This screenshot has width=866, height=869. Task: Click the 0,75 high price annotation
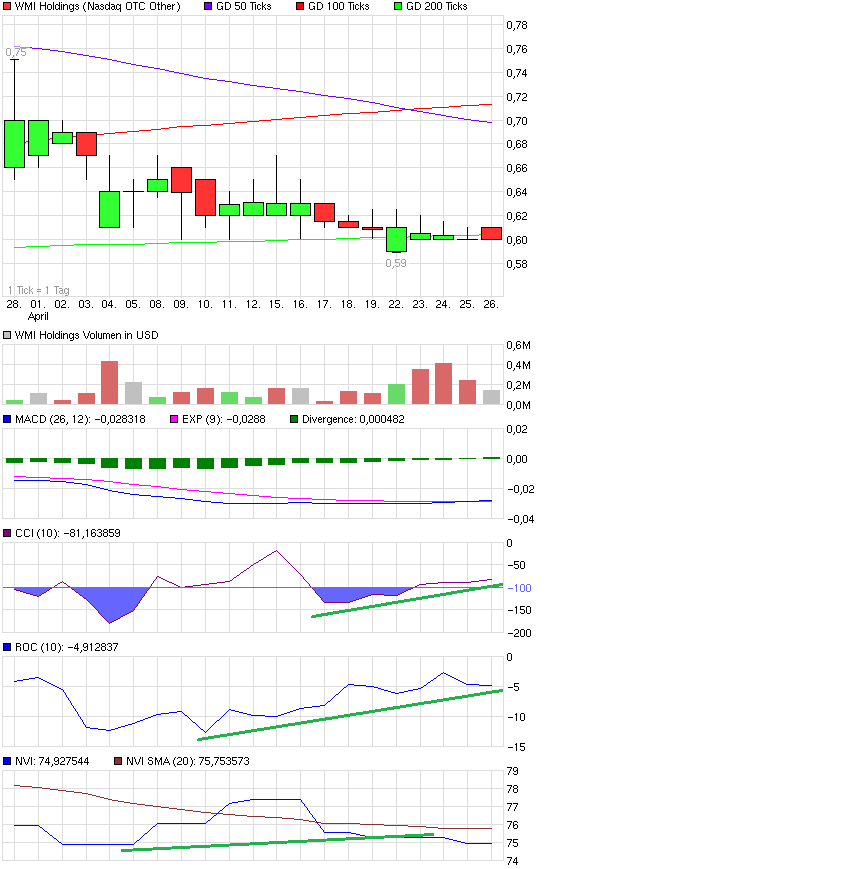coord(16,52)
